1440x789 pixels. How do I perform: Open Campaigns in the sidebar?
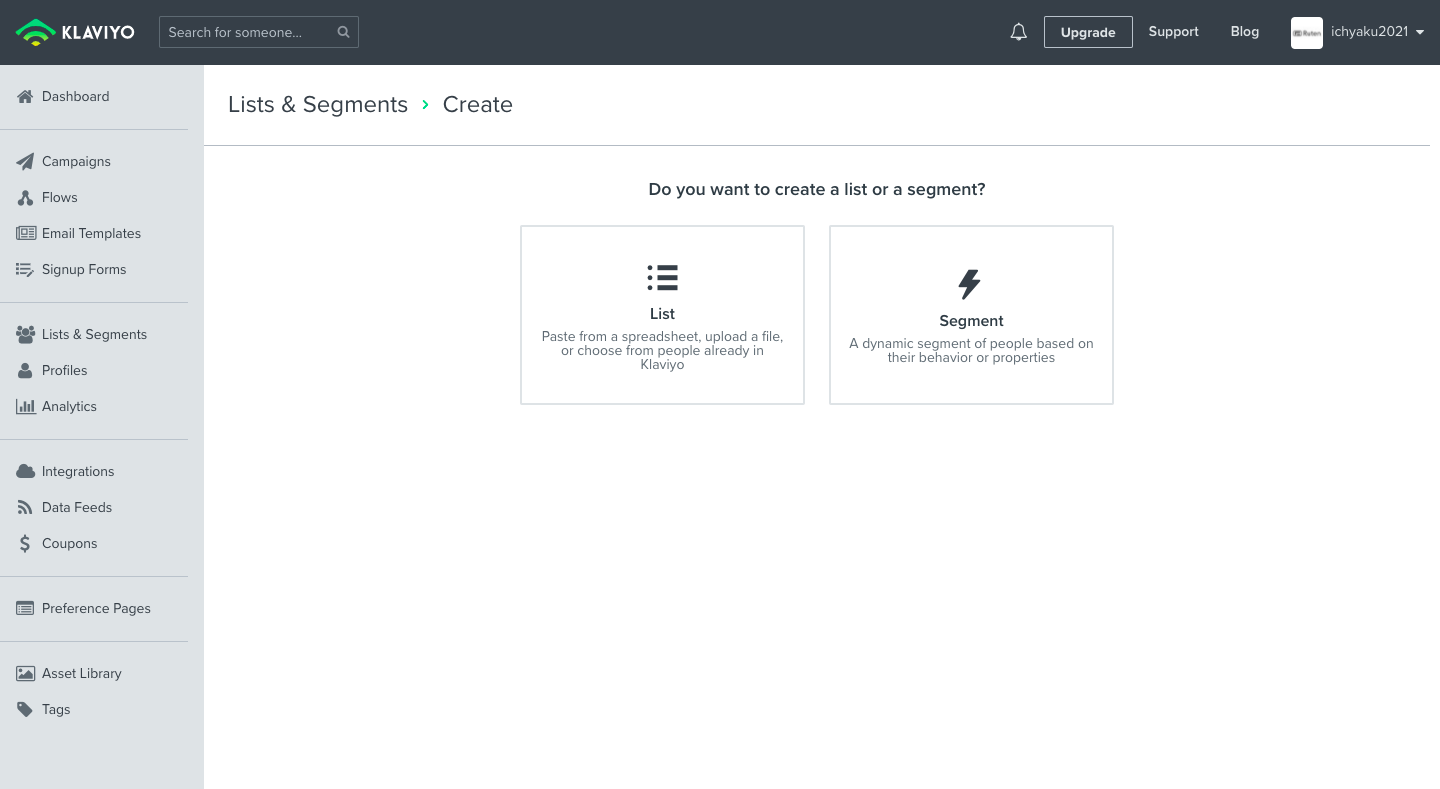pos(76,161)
